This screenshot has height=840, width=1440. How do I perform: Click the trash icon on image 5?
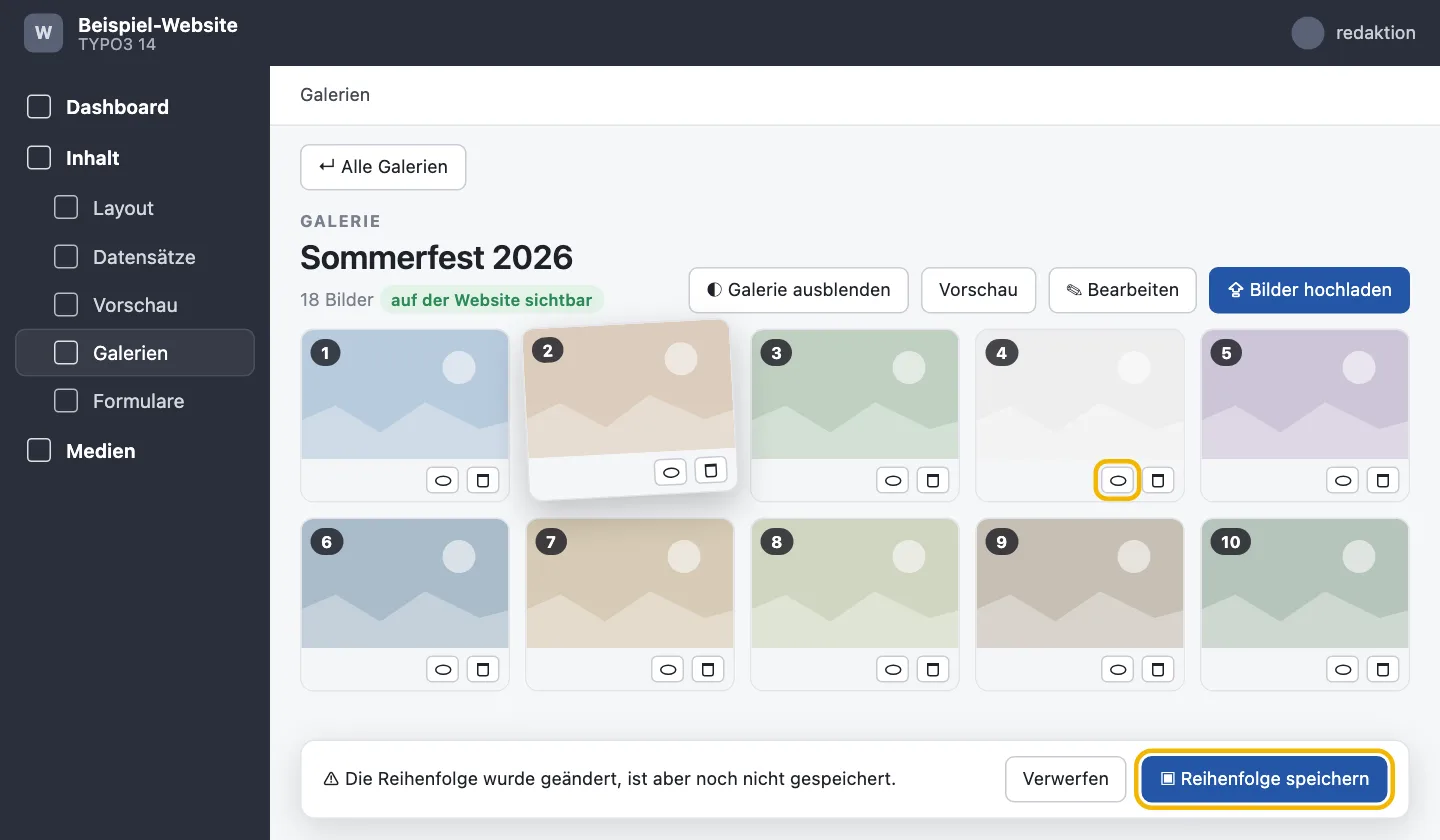1383,481
